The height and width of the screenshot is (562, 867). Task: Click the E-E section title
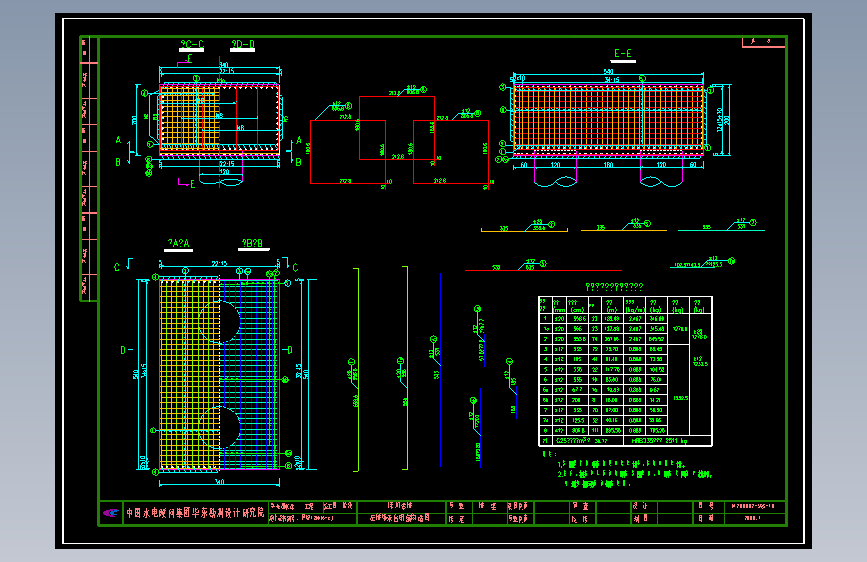[623, 54]
